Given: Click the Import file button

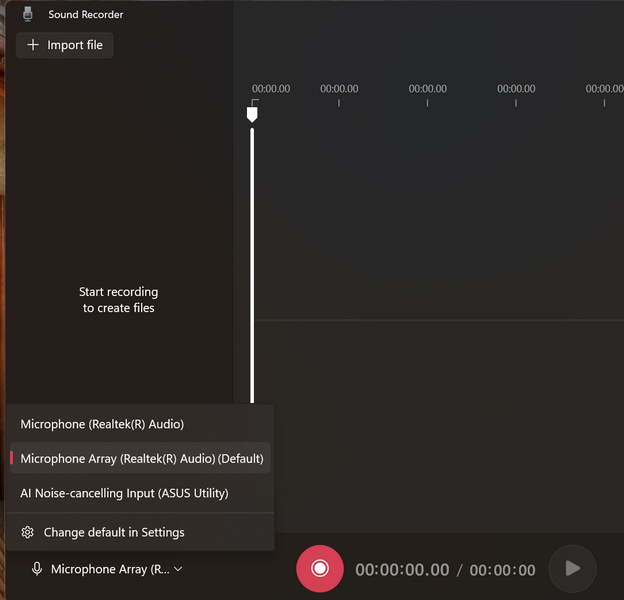Looking at the screenshot, I should point(65,45).
